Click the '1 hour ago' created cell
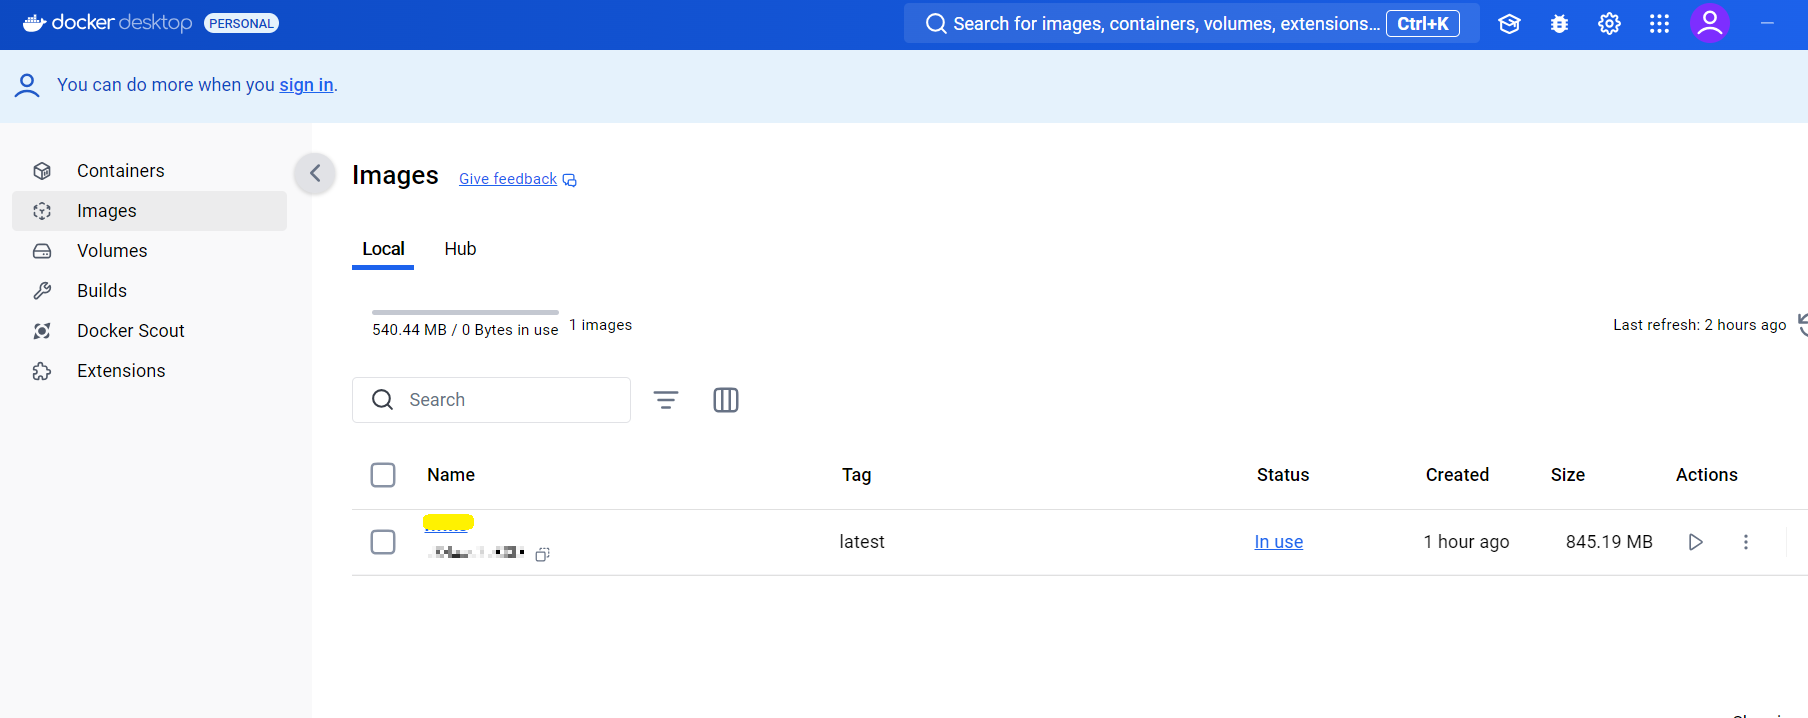This screenshot has width=1808, height=718. tap(1466, 542)
